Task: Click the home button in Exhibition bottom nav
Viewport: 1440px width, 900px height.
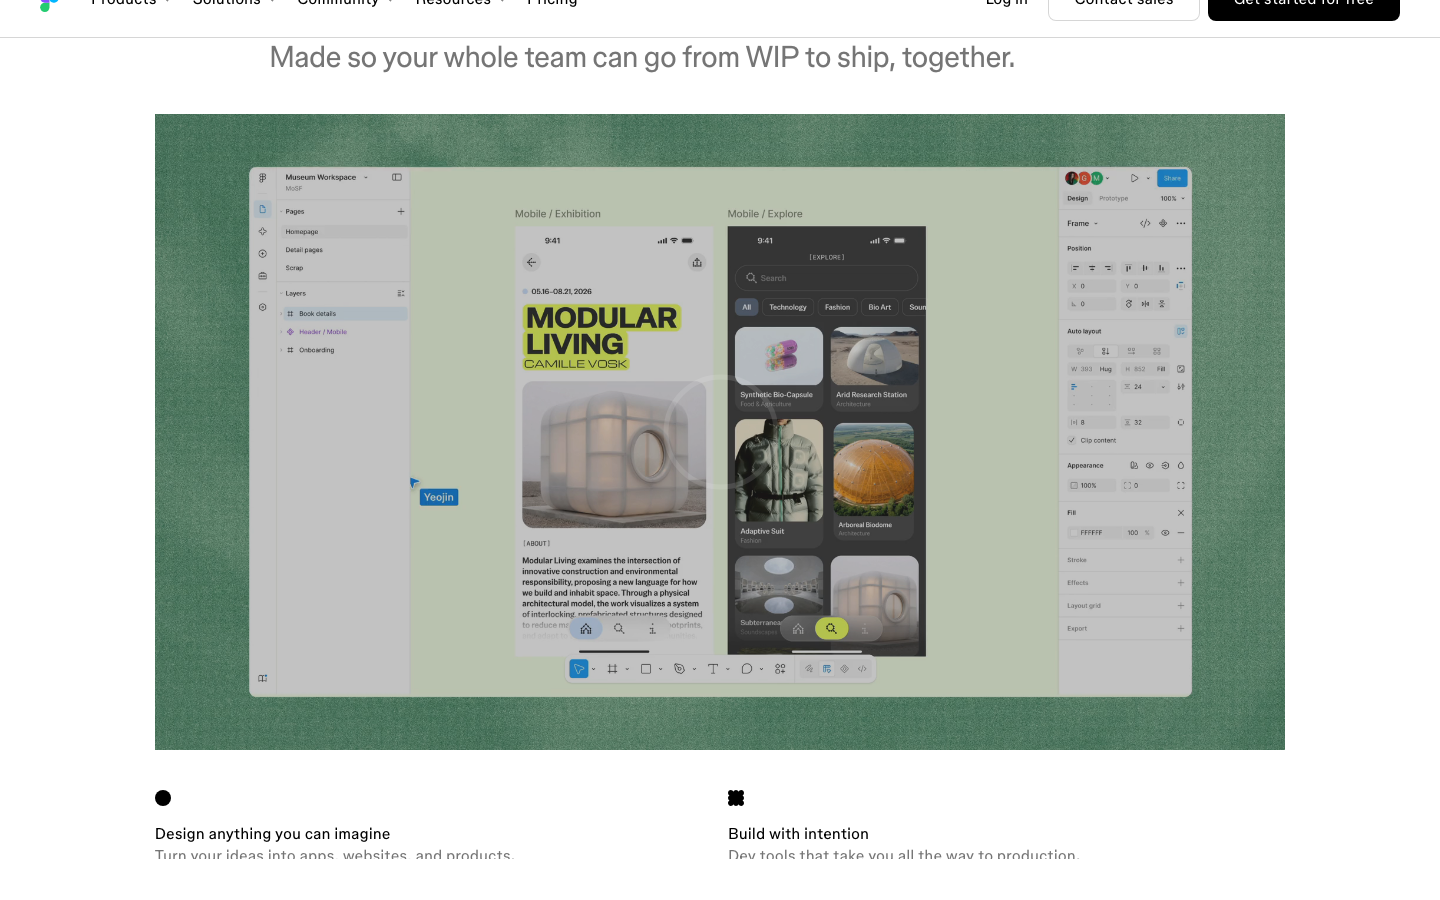Action: (586, 629)
